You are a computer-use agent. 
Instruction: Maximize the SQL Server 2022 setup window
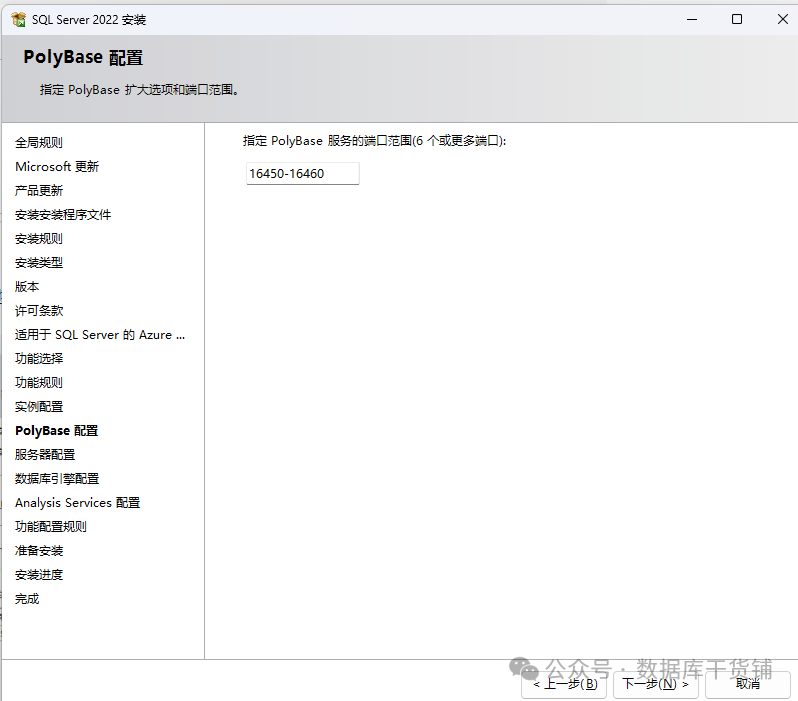click(736, 19)
